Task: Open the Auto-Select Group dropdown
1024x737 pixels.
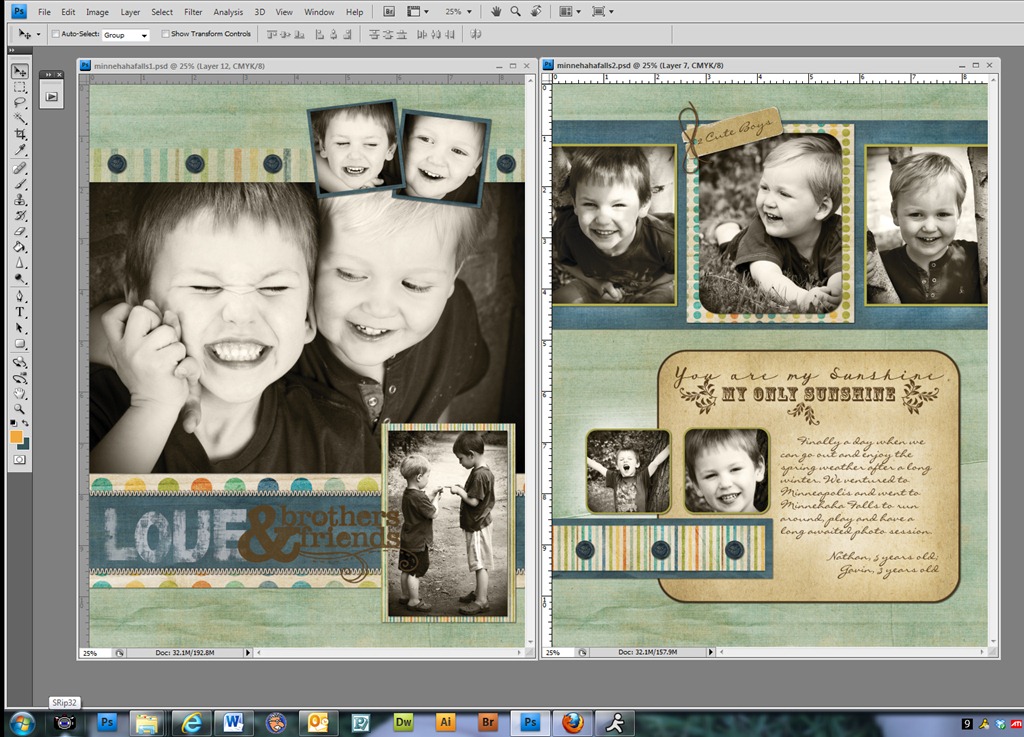Action: tap(125, 35)
